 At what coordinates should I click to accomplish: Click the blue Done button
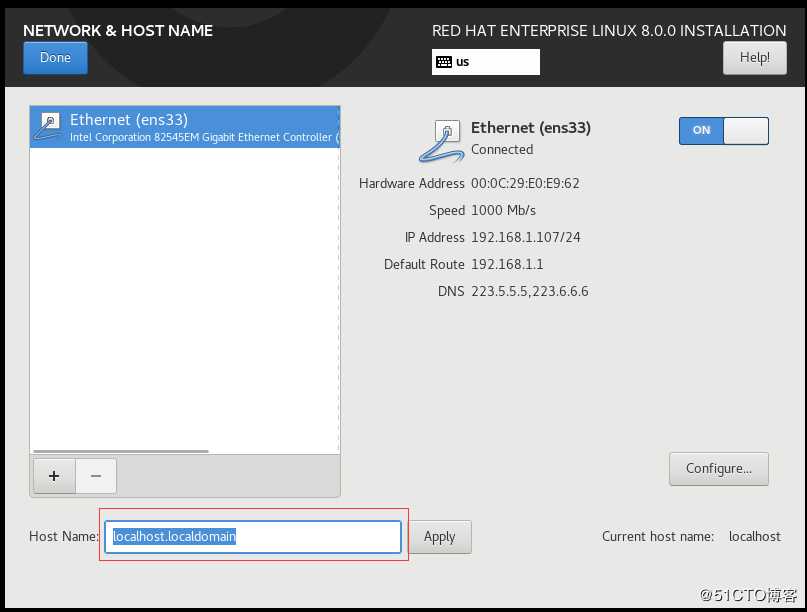click(x=55, y=58)
